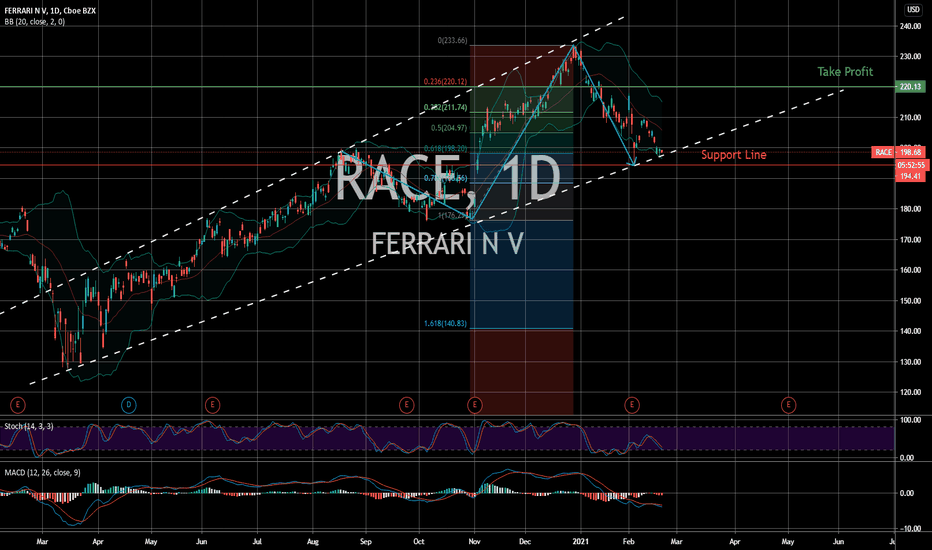The height and width of the screenshot is (550, 932).
Task: Select the 1.618(140.83) Fibonacci label
Action: click(445, 323)
